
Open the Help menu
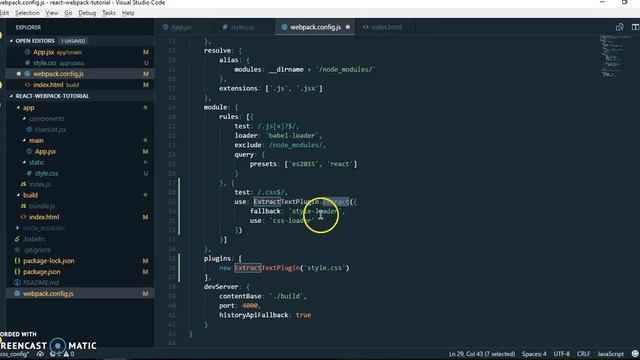click(128, 13)
